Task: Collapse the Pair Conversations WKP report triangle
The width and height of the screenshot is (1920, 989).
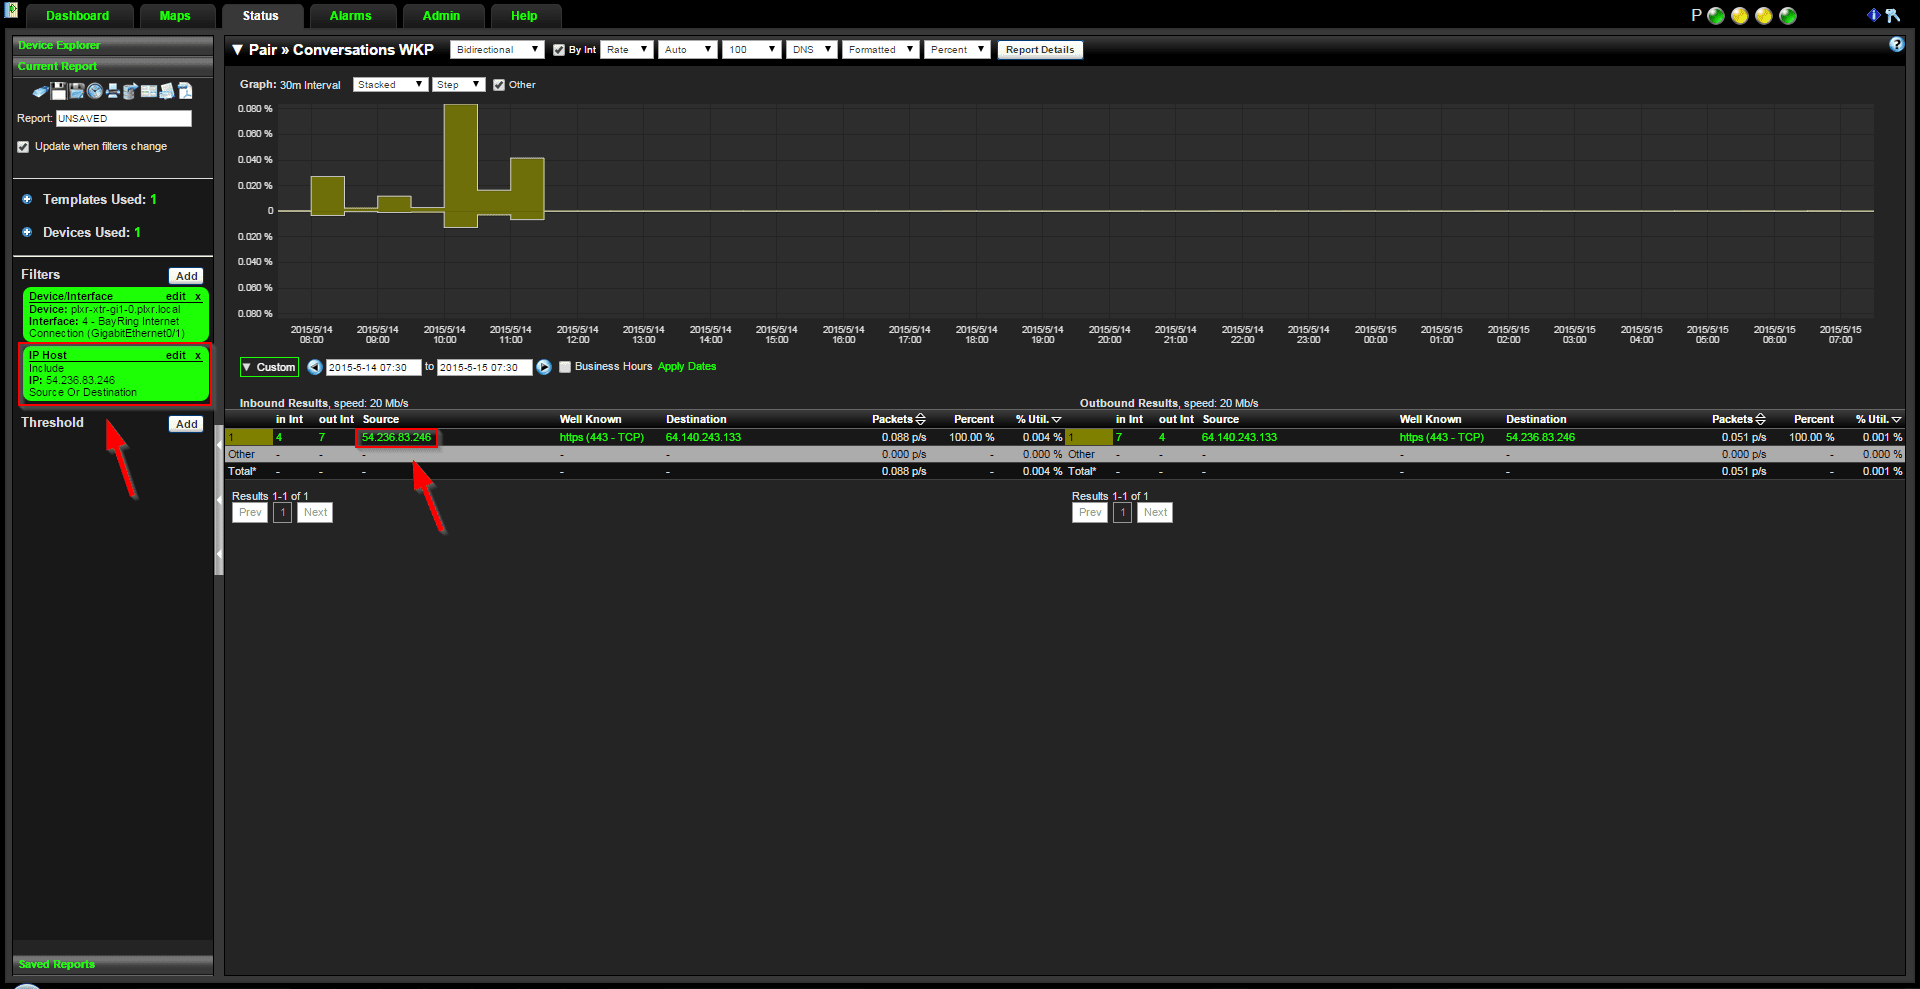Action: (238, 50)
